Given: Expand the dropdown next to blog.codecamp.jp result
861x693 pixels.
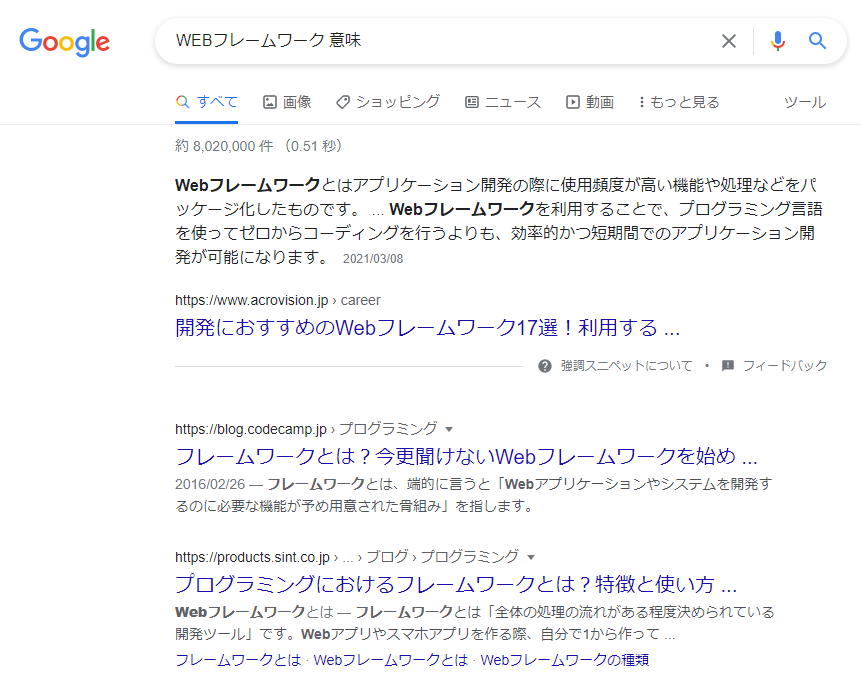Looking at the screenshot, I should (448, 427).
